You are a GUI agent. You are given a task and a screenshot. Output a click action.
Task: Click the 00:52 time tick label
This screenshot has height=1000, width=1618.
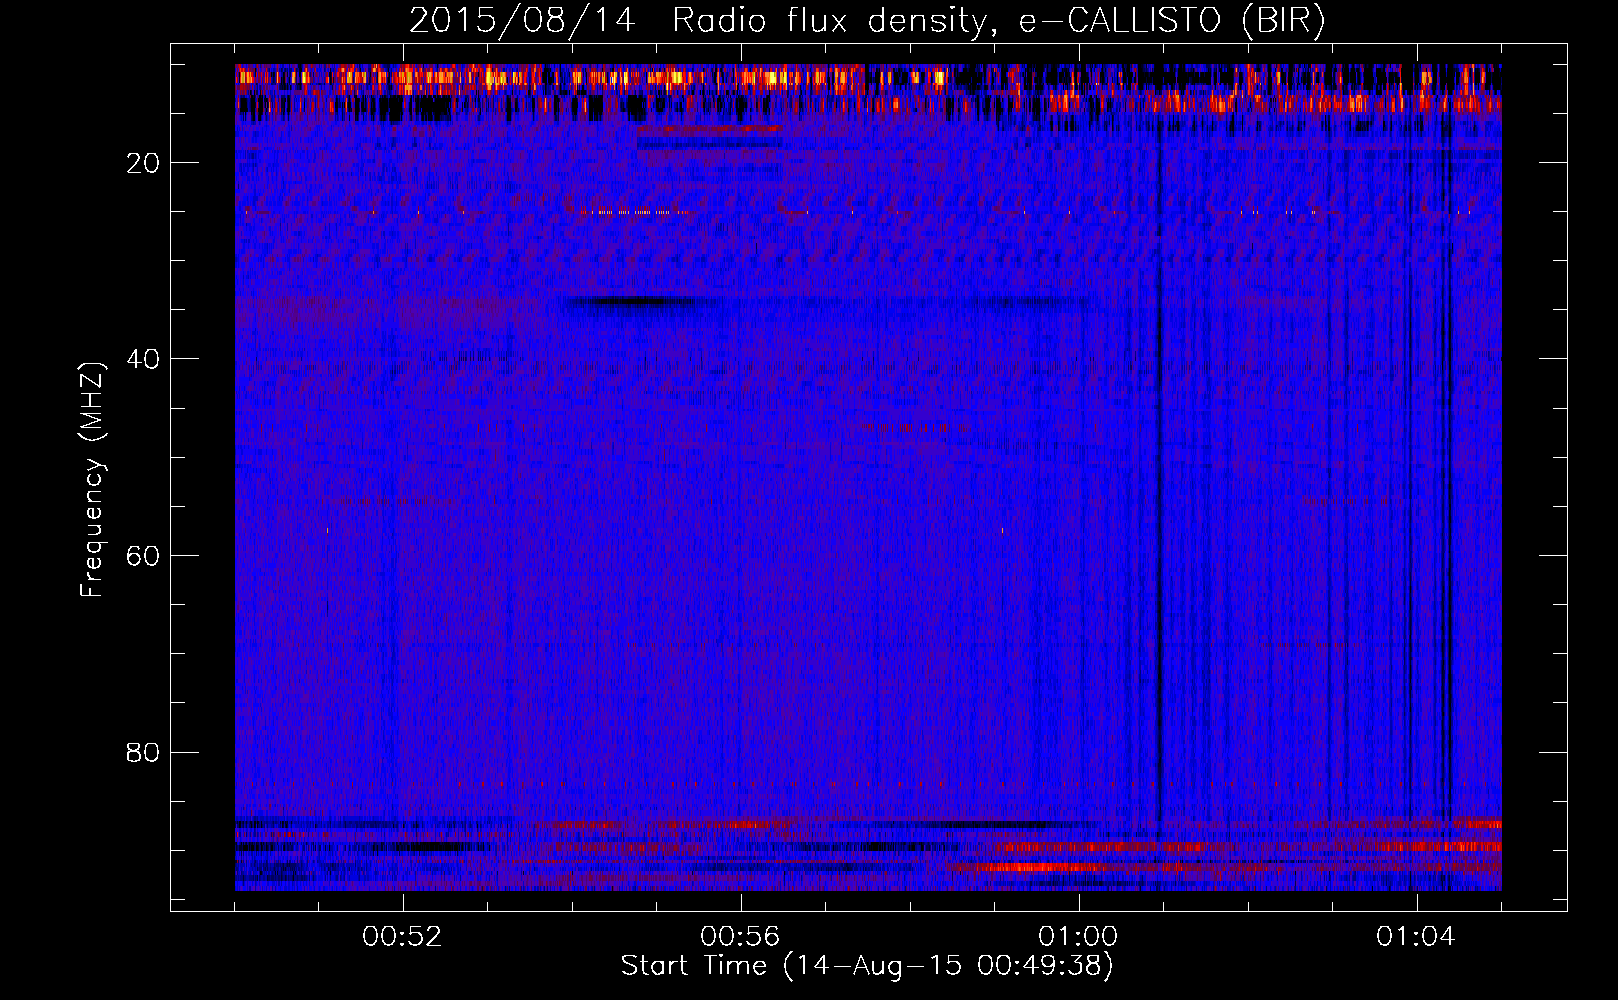pos(402,937)
